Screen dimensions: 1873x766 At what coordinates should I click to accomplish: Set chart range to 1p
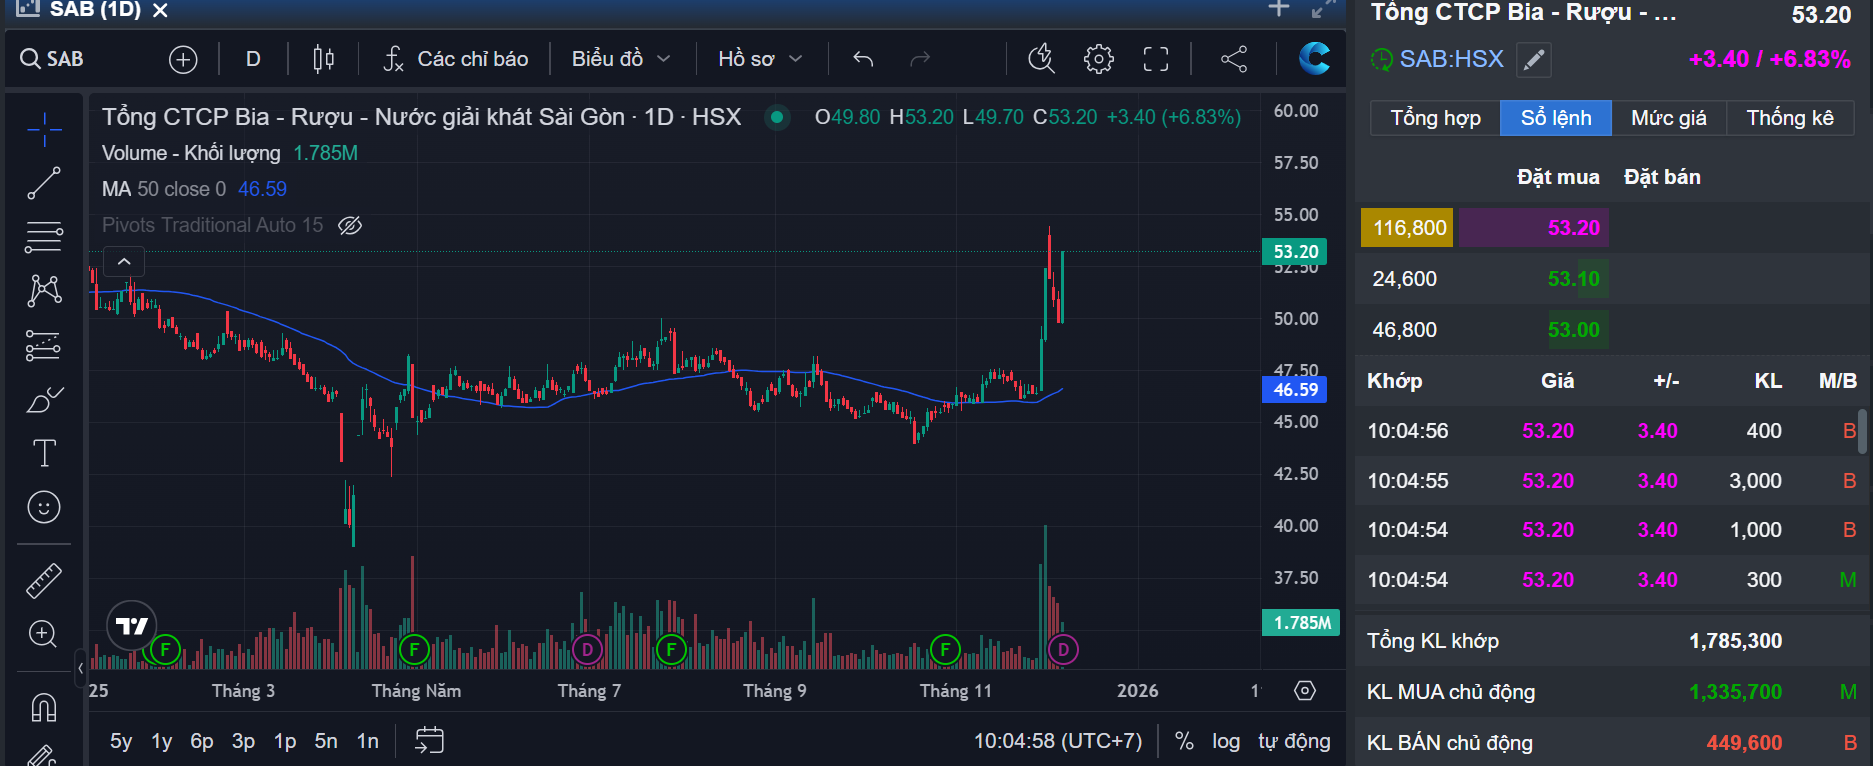click(285, 741)
